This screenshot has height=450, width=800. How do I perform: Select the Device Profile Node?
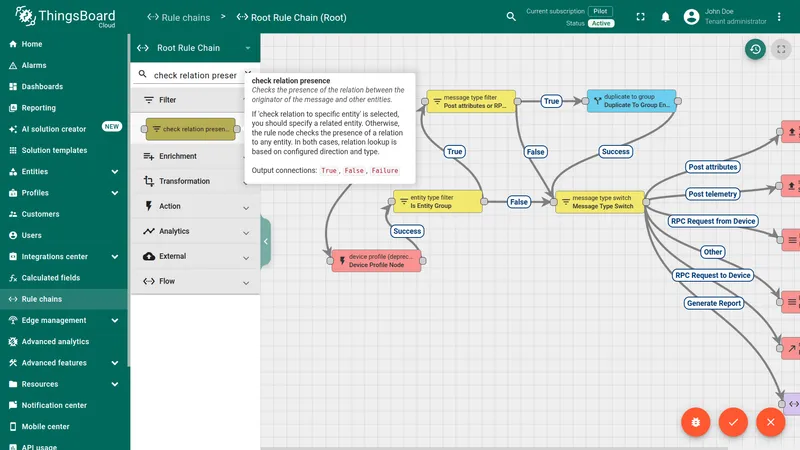click(377, 261)
